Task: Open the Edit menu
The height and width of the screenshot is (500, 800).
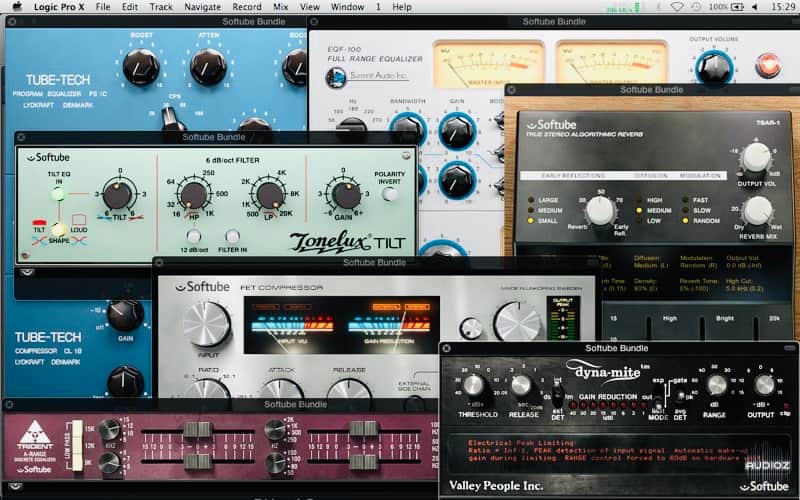Action: (x=130, y=7)
